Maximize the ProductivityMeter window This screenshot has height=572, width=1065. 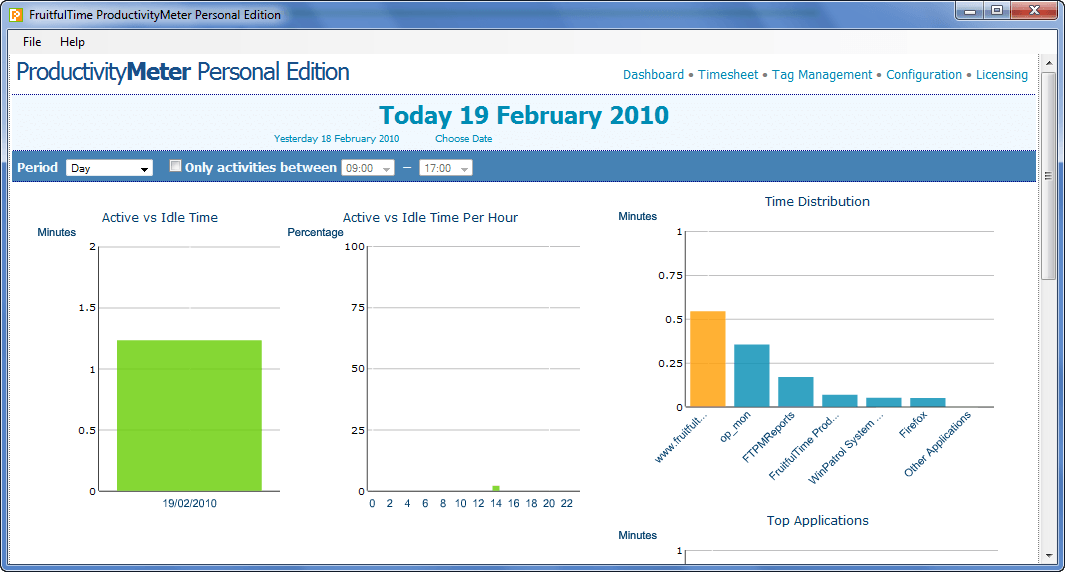[996, 10]
